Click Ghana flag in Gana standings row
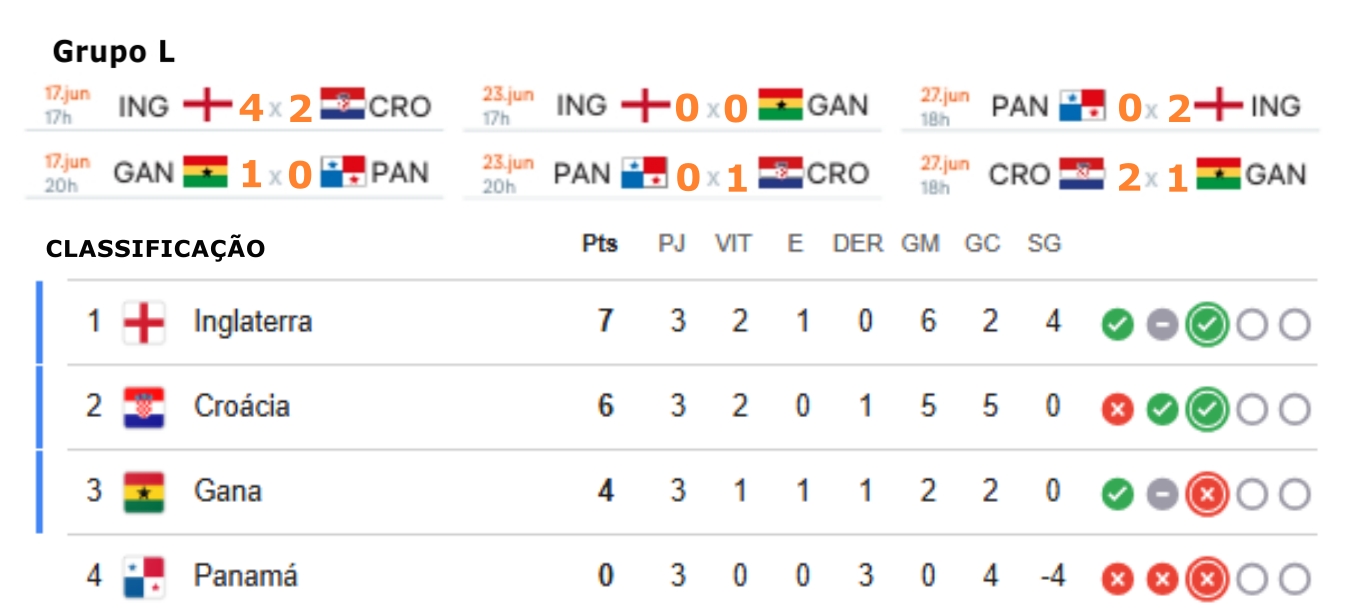The height and width of the screenshot is (615, 1347). point(144,493)
